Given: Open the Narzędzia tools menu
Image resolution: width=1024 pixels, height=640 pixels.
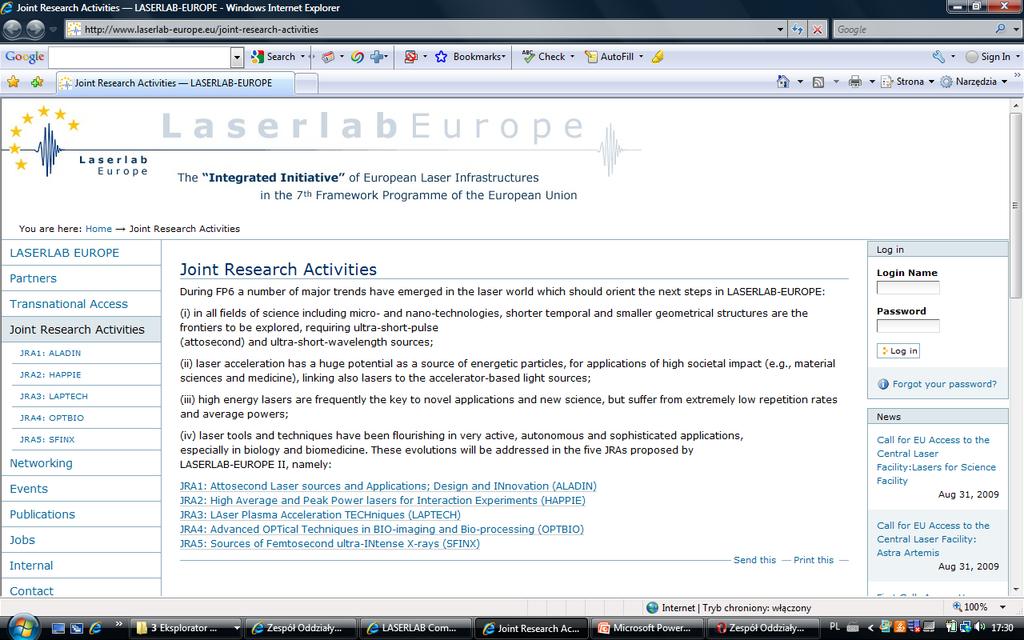Looking at the screenshot, I should [973, 82].
